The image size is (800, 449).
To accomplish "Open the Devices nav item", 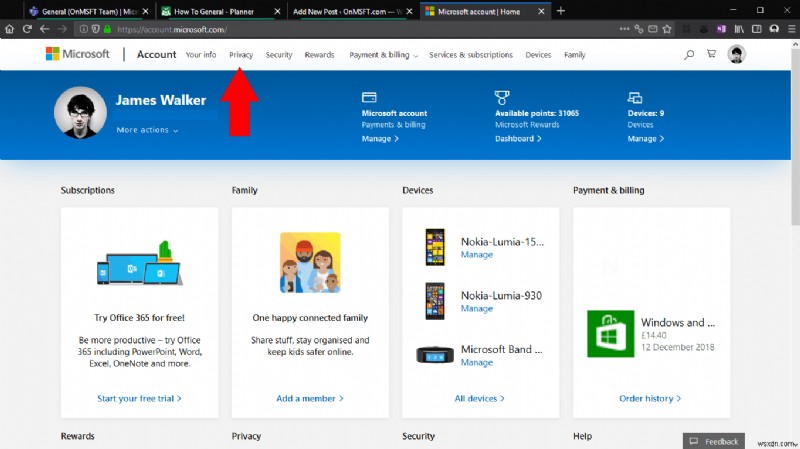I will tap(538, 55).
